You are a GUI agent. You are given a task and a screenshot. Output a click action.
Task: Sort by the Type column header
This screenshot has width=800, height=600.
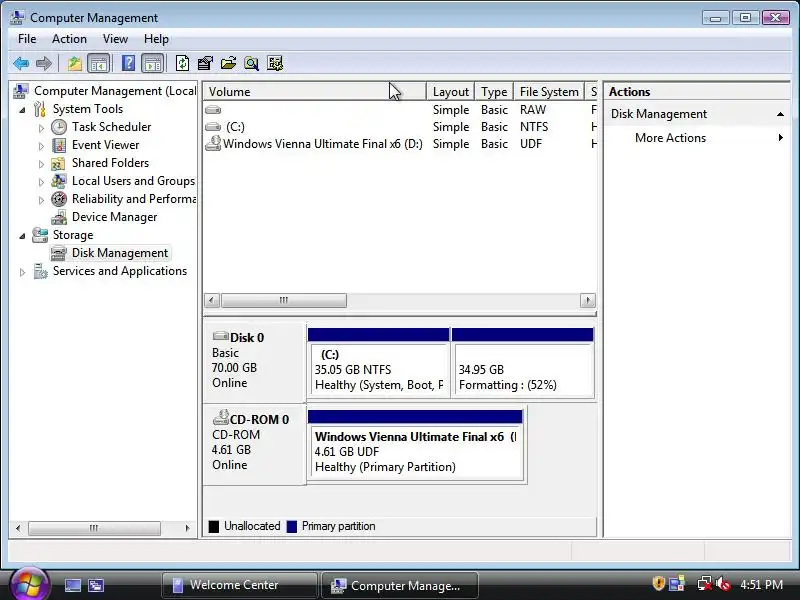click(x=494, y=91)
